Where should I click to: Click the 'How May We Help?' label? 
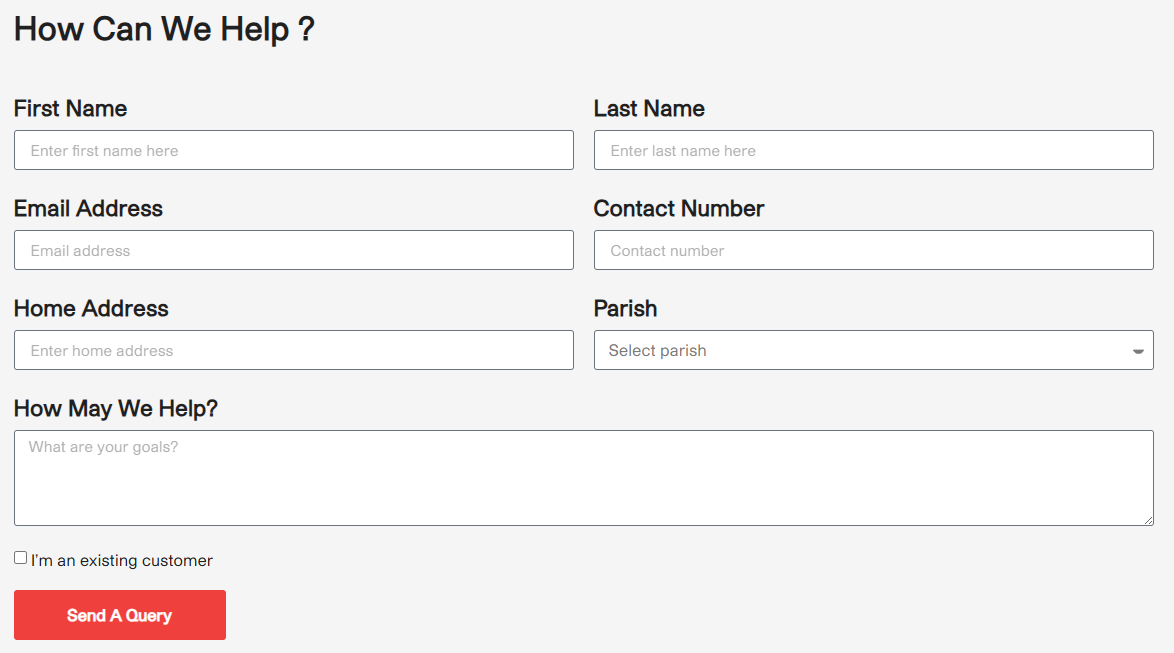(116, 408)
